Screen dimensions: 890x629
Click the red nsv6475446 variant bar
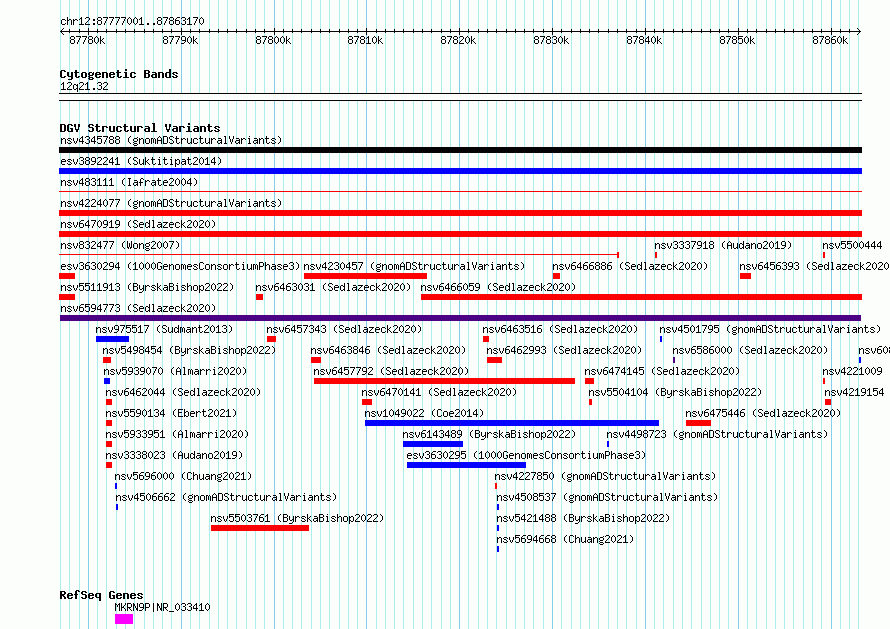pos(698,423)
